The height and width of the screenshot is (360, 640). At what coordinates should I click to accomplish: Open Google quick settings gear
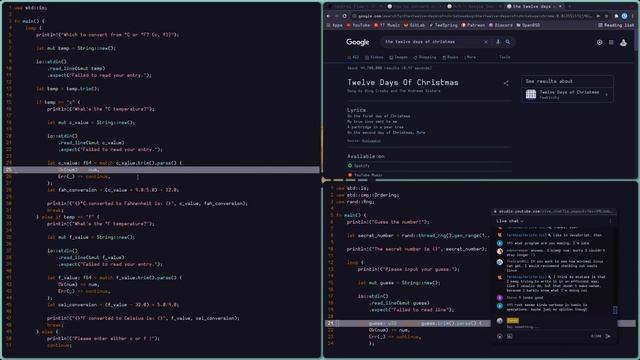(599, 42)
